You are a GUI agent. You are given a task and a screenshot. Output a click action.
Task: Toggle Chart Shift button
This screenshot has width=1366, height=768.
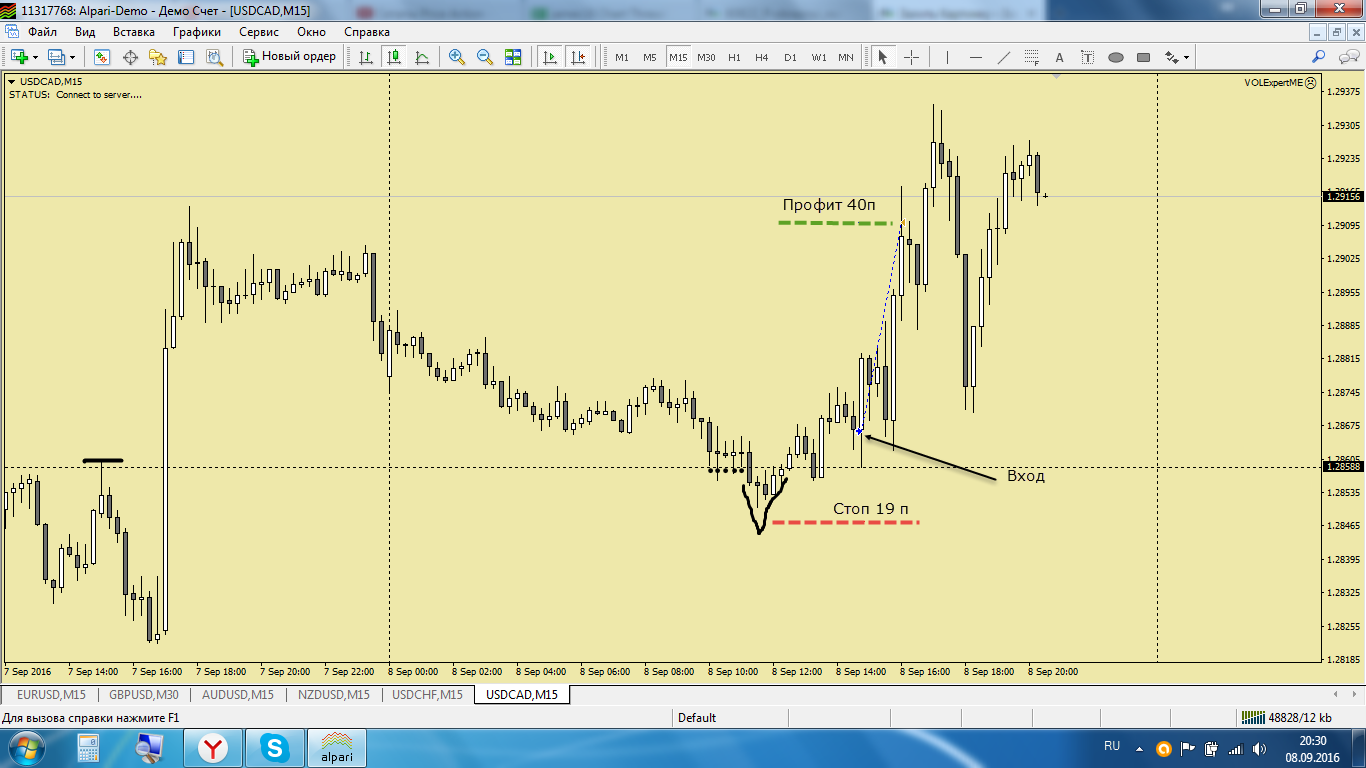(x=577, y=57)
